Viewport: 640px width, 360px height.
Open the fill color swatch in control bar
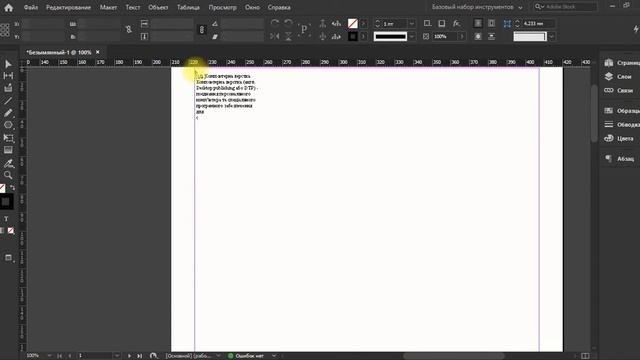click(353, 24)
